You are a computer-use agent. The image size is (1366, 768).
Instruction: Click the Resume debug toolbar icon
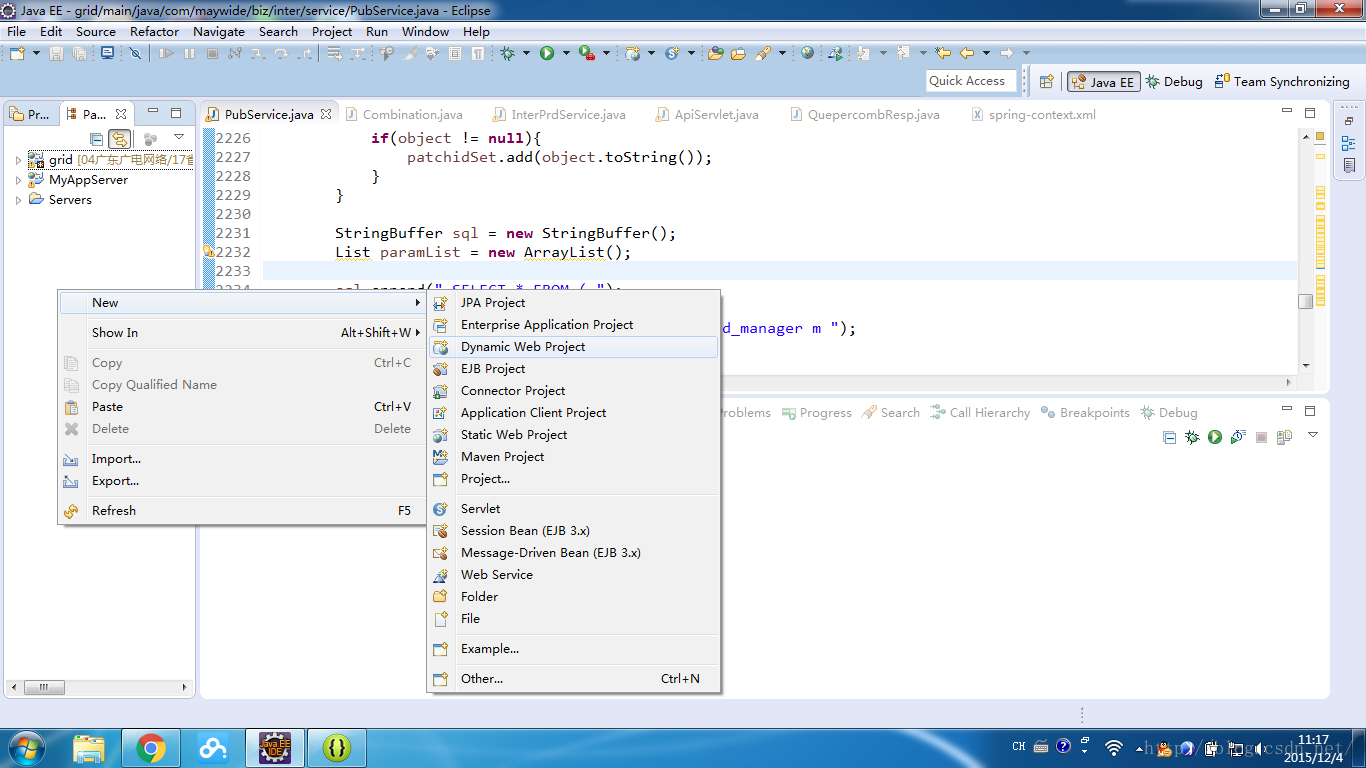tap(166, 53)
